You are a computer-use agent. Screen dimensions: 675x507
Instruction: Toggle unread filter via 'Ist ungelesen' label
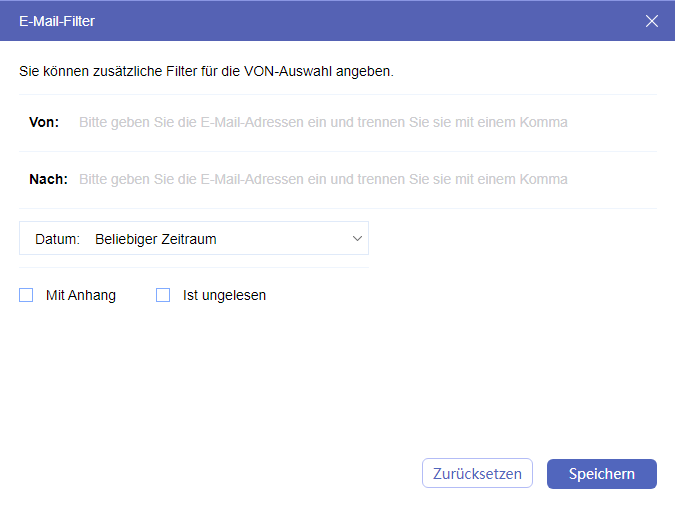tap(225, 295)
